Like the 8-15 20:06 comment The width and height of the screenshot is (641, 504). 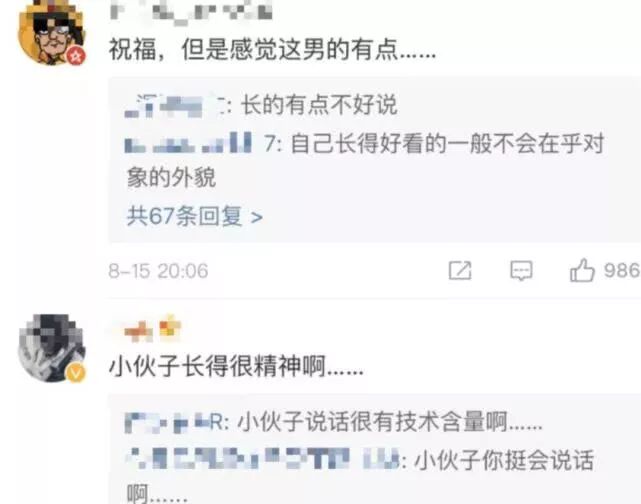(x=582, y=270)
